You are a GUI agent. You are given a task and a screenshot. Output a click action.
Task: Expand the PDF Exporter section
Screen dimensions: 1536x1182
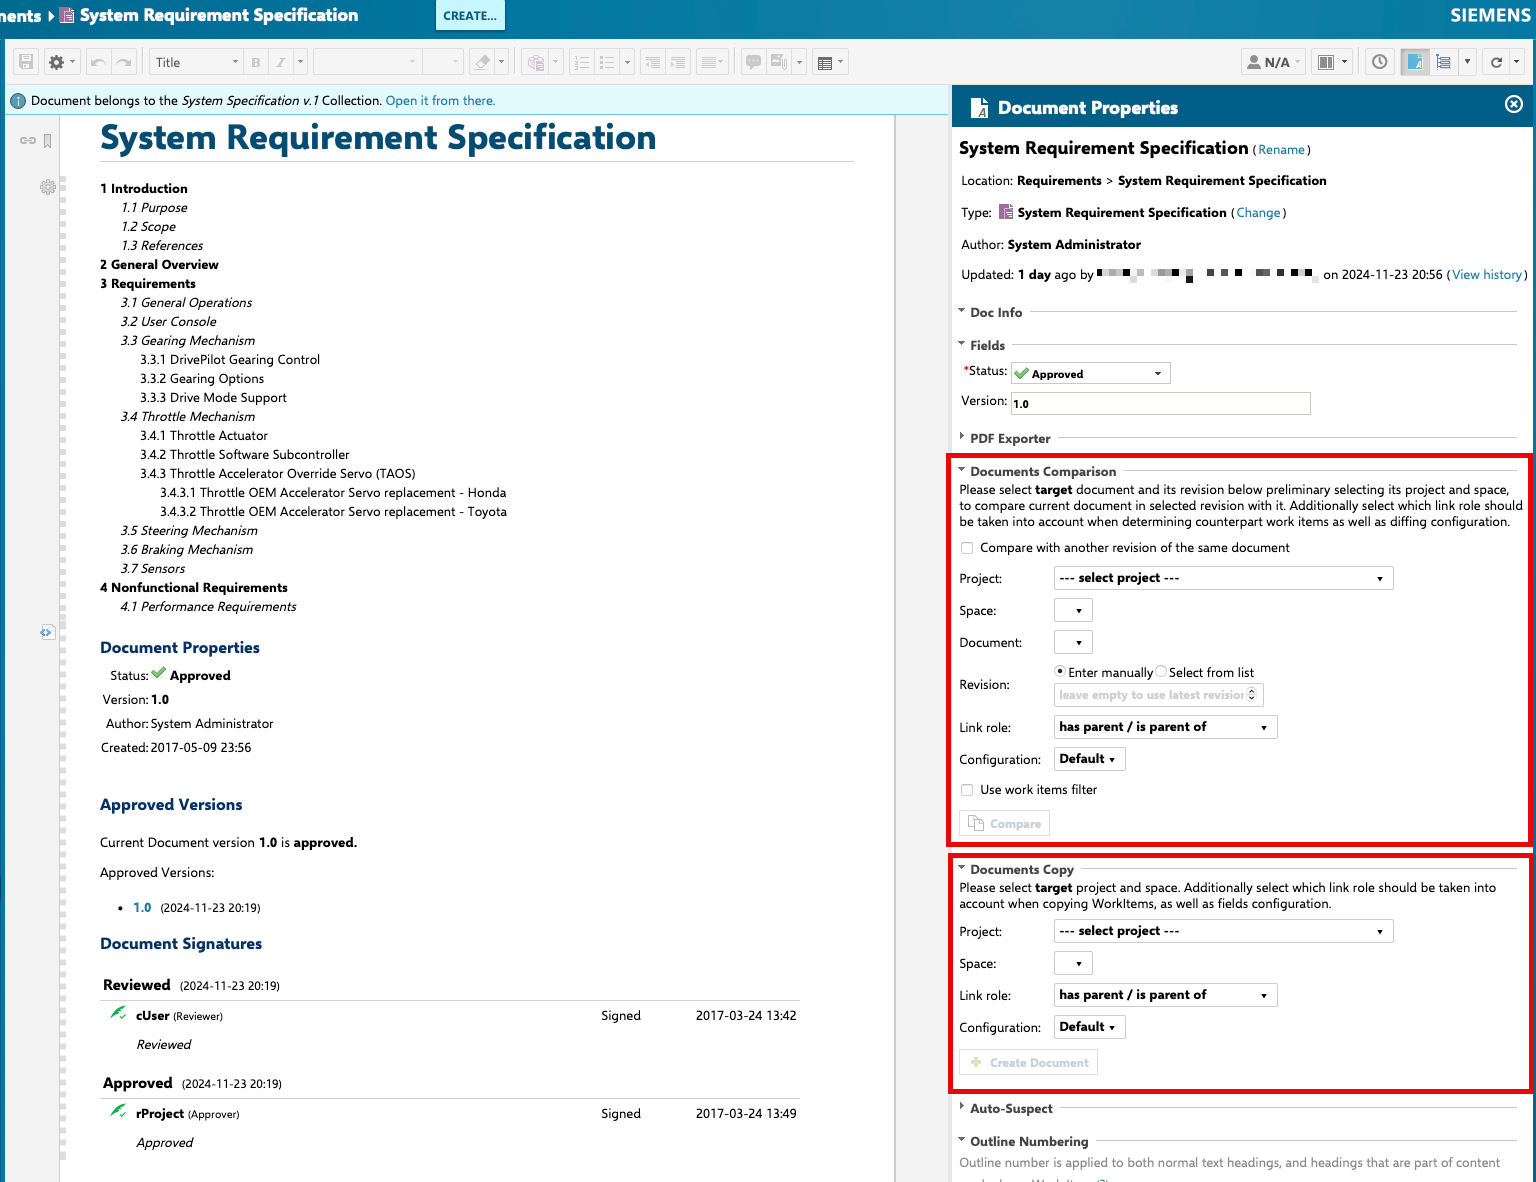point(961,438)
